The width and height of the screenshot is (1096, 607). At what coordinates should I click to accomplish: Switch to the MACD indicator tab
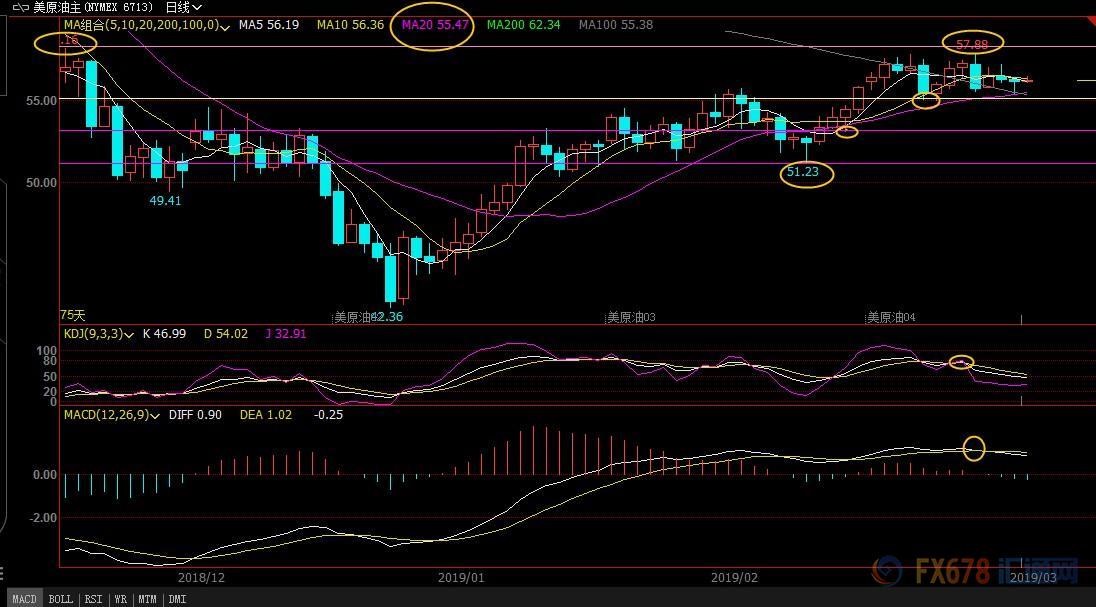[x=24, y=599]
